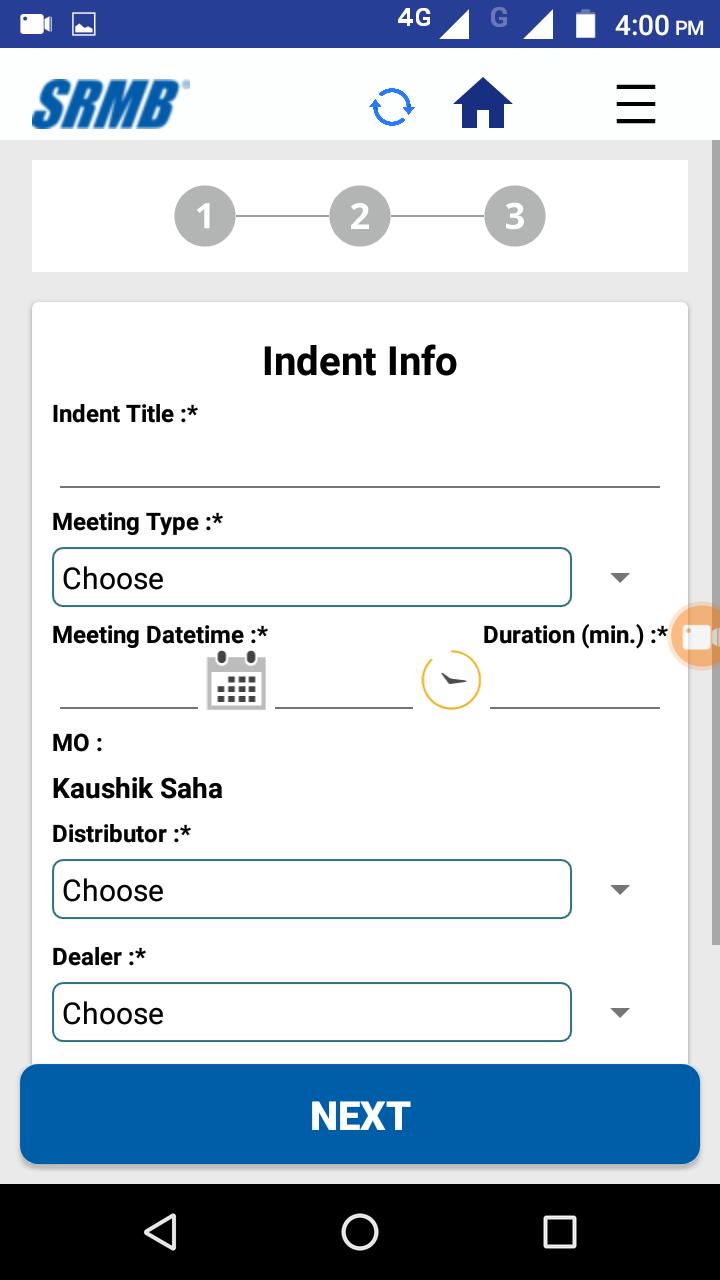Tap the floating orange video recorder icon
Viewport: 720px width, 1280px height.
pos(697,636)
